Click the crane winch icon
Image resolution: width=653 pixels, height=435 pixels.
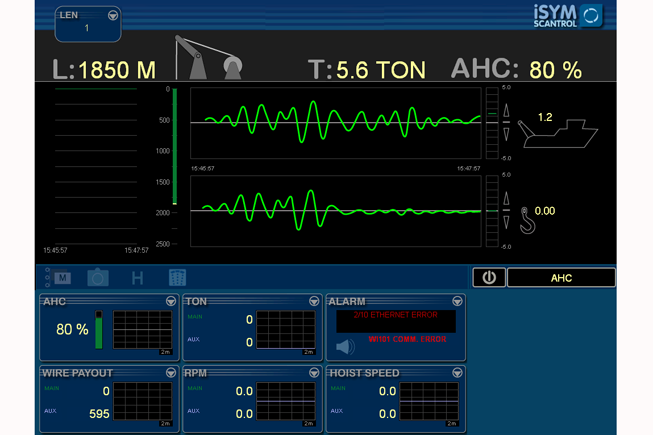pos(208,58)
